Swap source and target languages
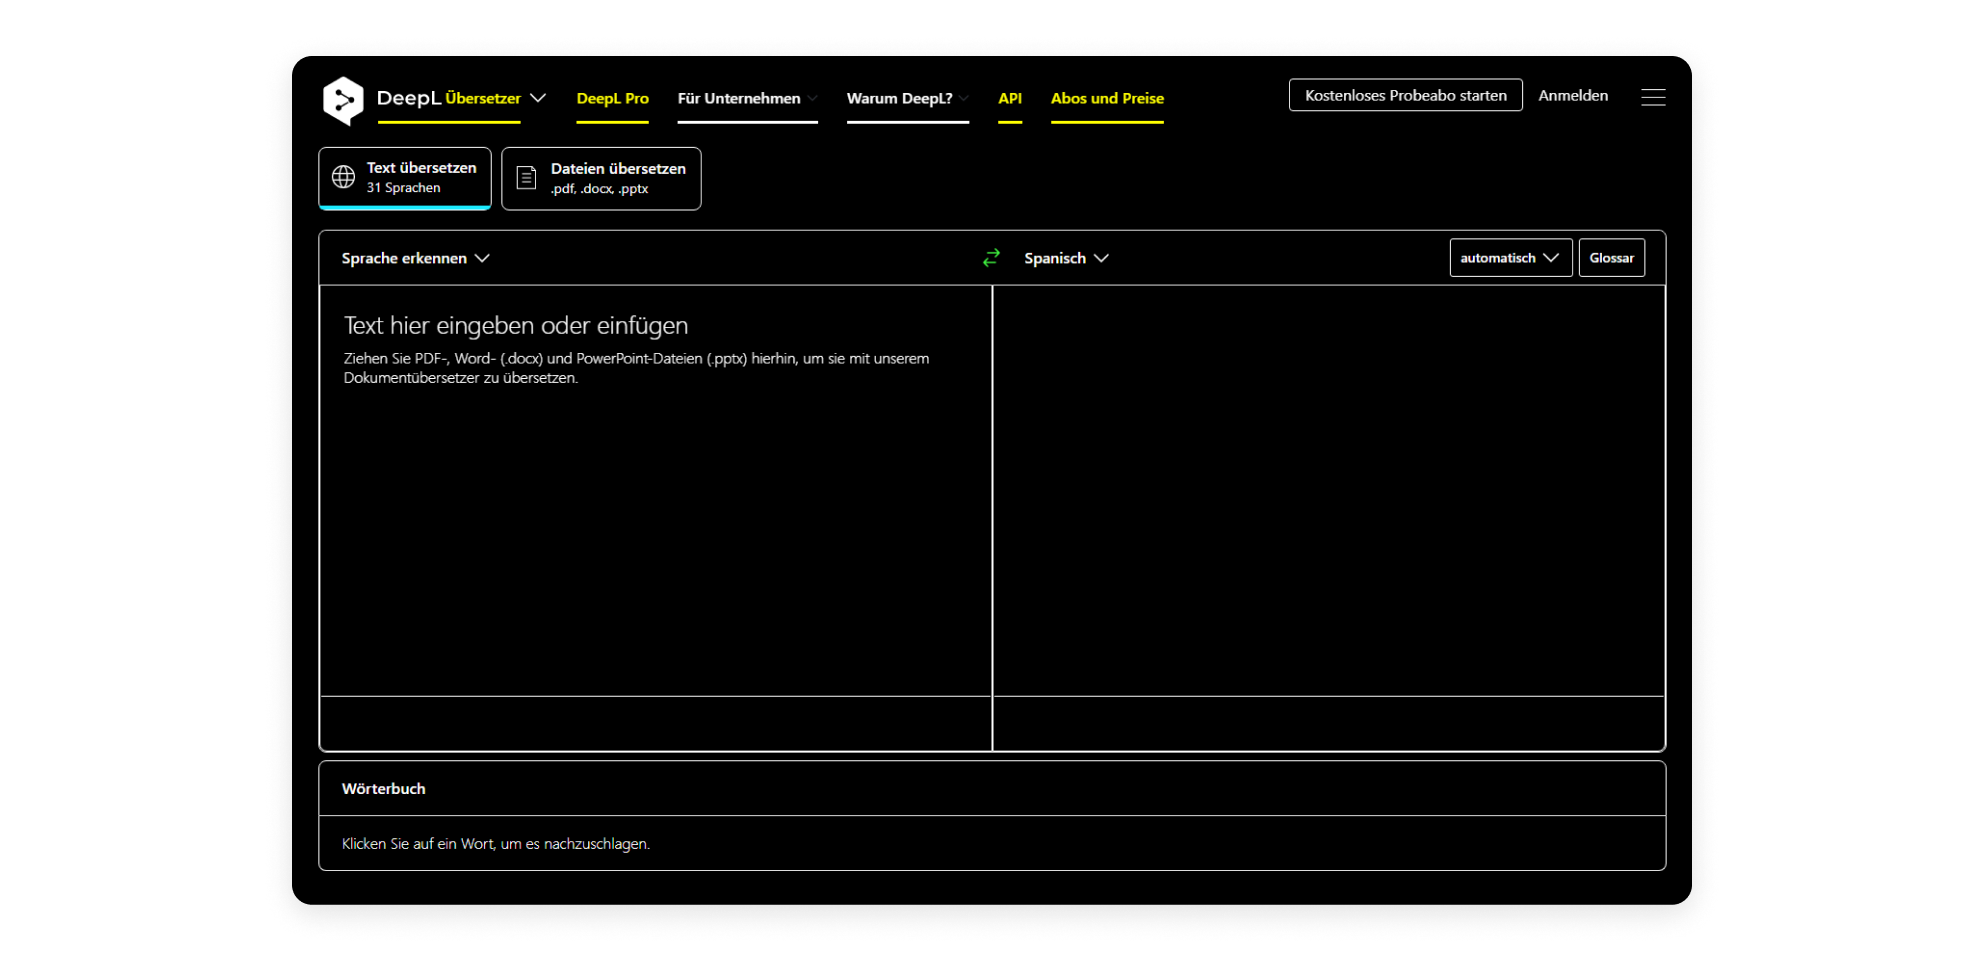The width and height of the screenshot is (1982, 970). pos(991,258)
